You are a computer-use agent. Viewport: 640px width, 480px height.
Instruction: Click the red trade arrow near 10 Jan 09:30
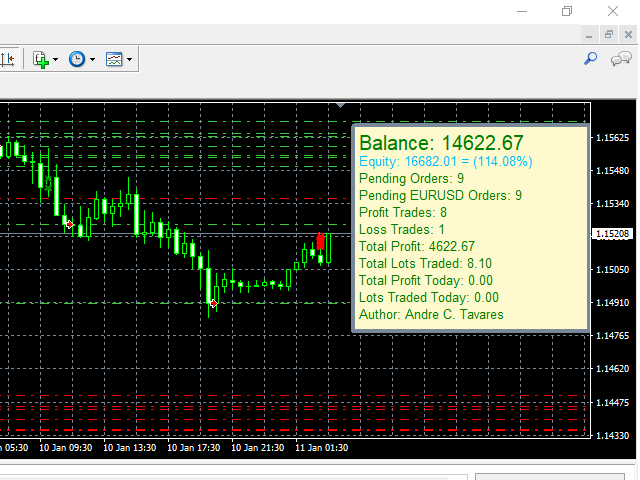pos(70,224)
